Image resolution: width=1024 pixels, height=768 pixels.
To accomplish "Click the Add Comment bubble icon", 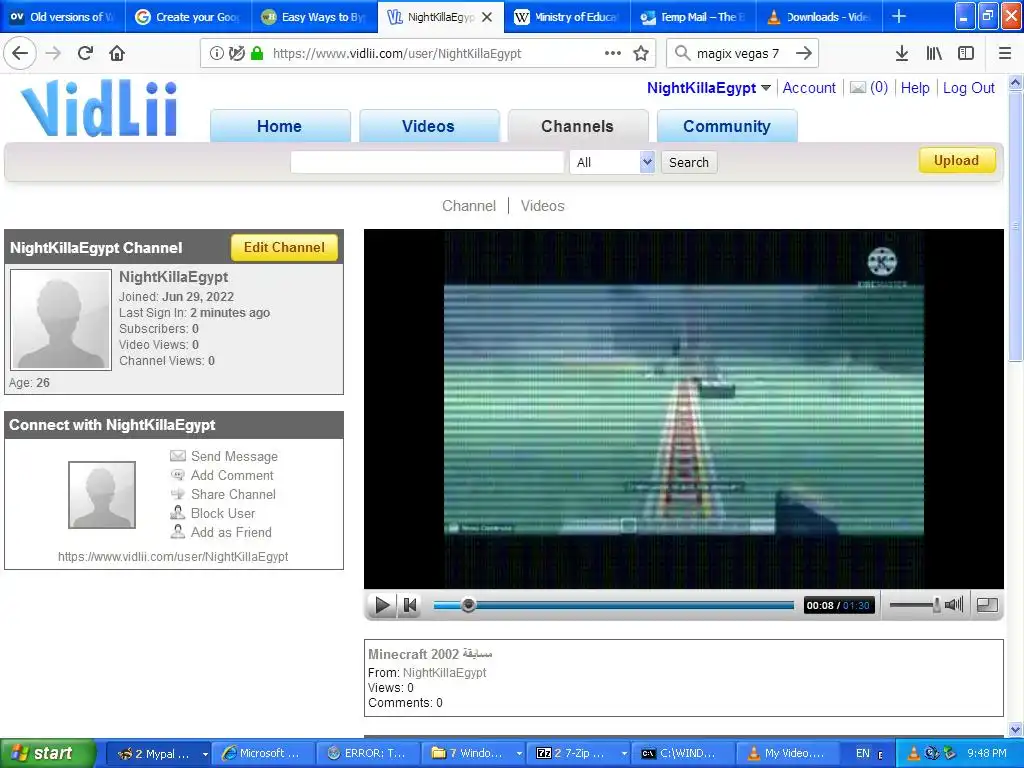I will tap(178, 475).
